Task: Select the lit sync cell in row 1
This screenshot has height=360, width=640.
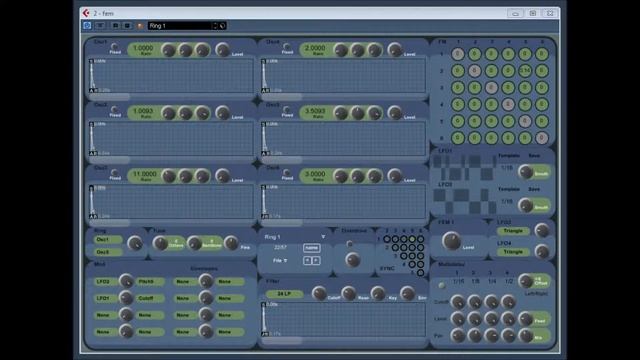Action: (412, 239)
